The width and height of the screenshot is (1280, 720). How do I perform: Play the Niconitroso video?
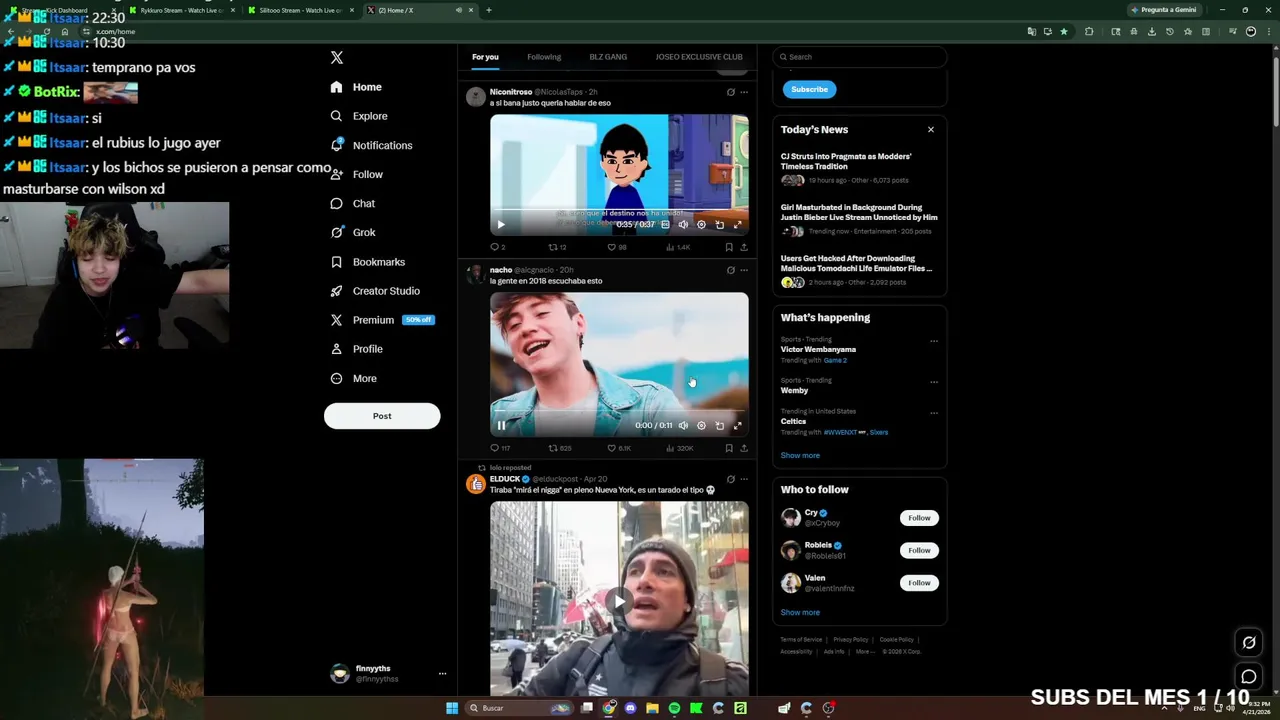click(x=501, y=224)
